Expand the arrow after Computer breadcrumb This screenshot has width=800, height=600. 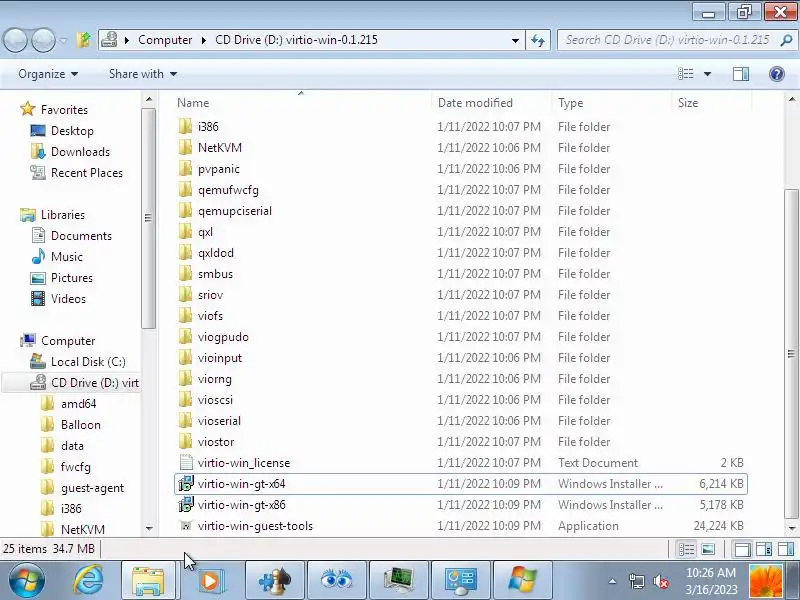tap(204, 40)
